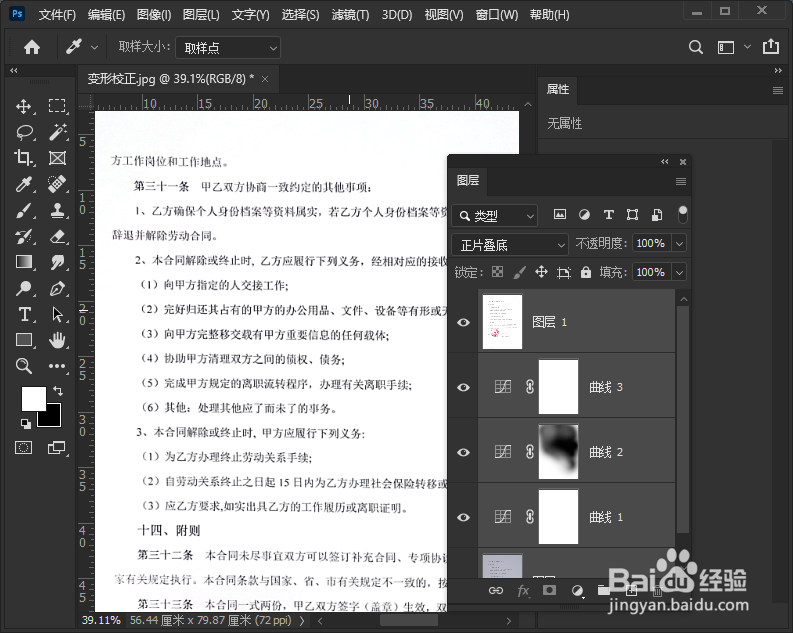Select the Crop tool
Viewport: 793px width, 633px height.
pos(24,158)
